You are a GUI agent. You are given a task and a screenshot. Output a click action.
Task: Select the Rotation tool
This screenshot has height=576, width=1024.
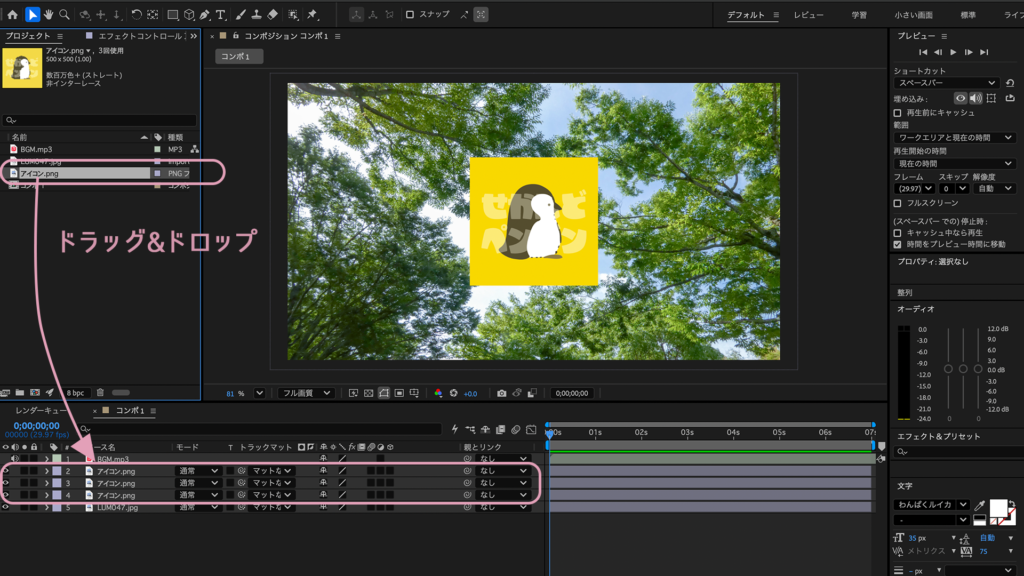[136, 14]
